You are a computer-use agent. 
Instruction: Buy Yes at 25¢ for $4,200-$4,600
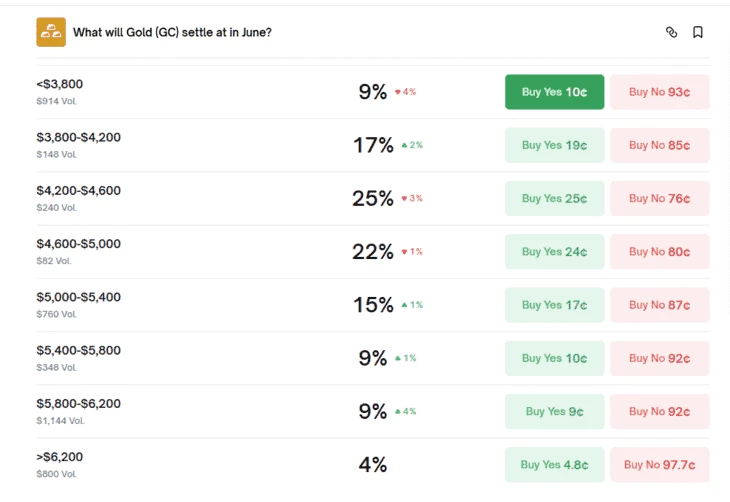554,198
